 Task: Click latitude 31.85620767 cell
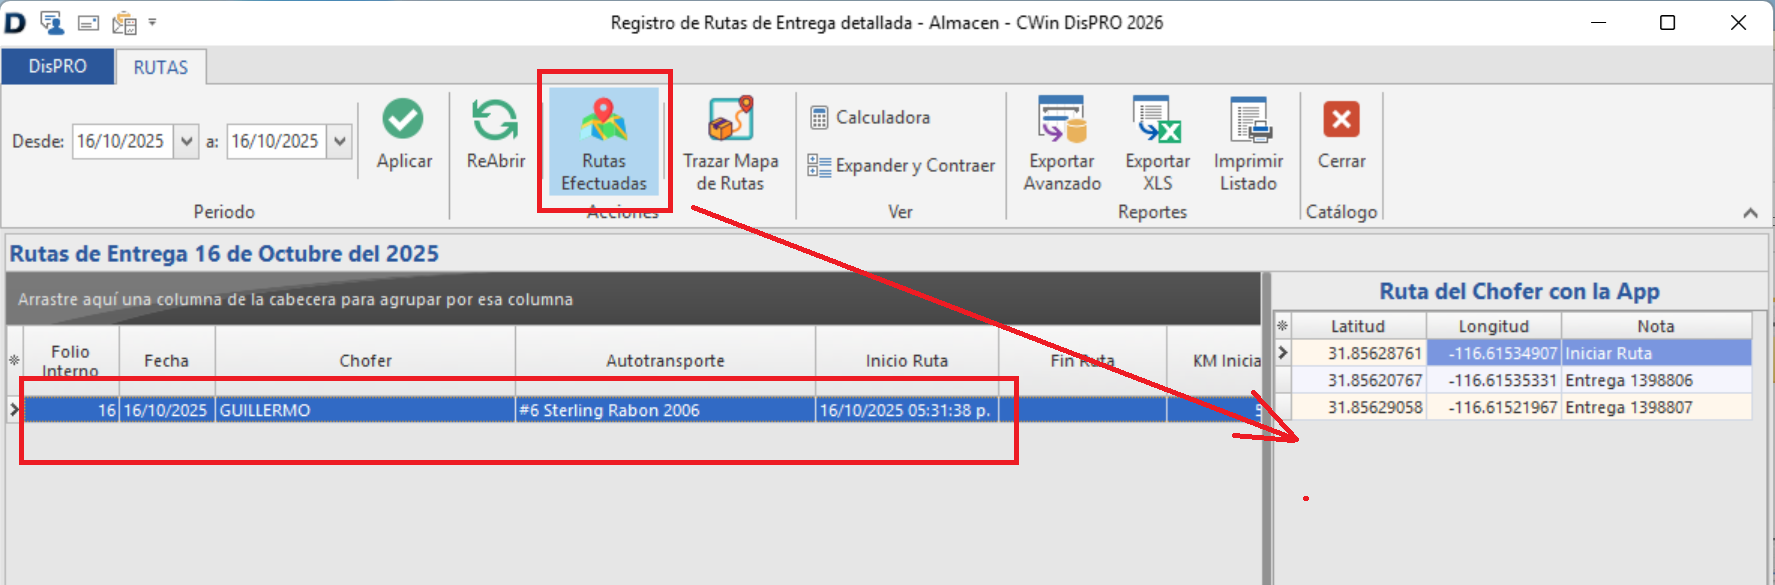[x=1358, y=380]
